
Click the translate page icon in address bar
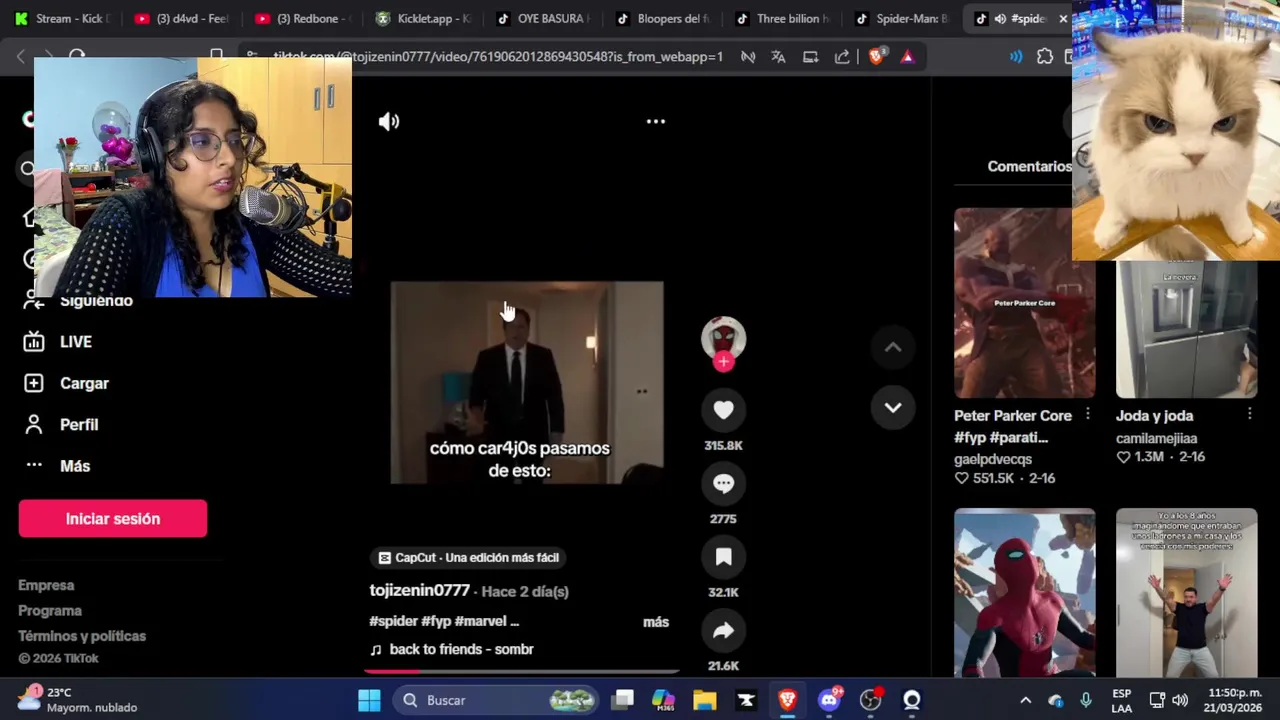click(778, 57)
